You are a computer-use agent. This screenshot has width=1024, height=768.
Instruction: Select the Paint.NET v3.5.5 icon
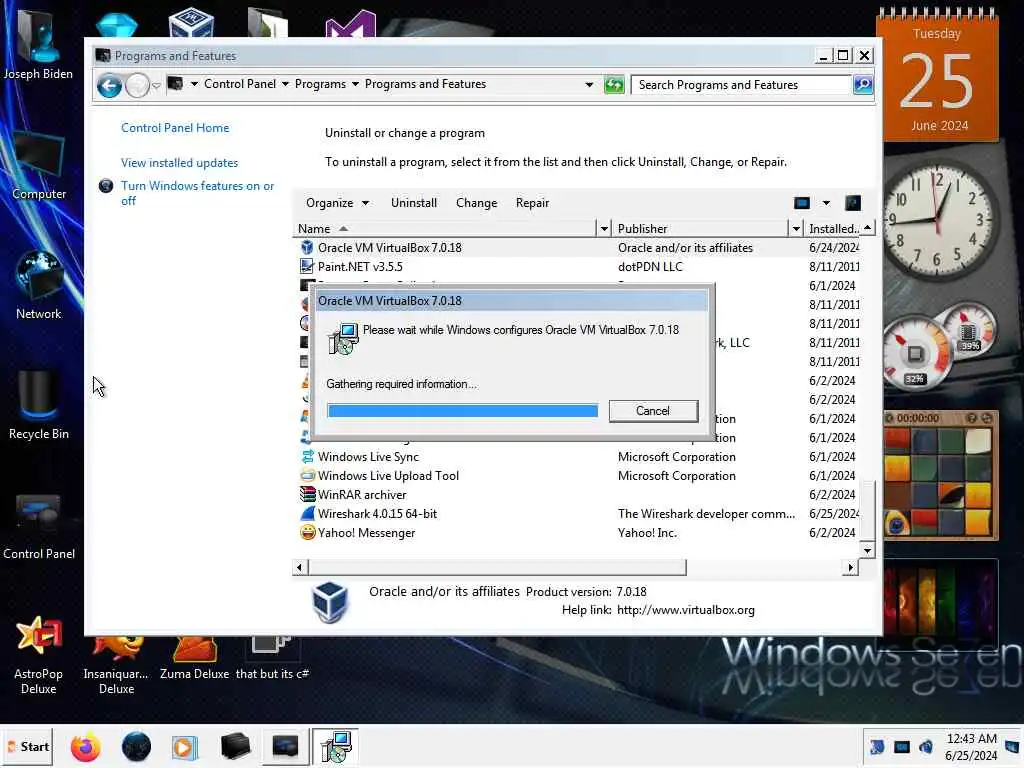point(307,266)
